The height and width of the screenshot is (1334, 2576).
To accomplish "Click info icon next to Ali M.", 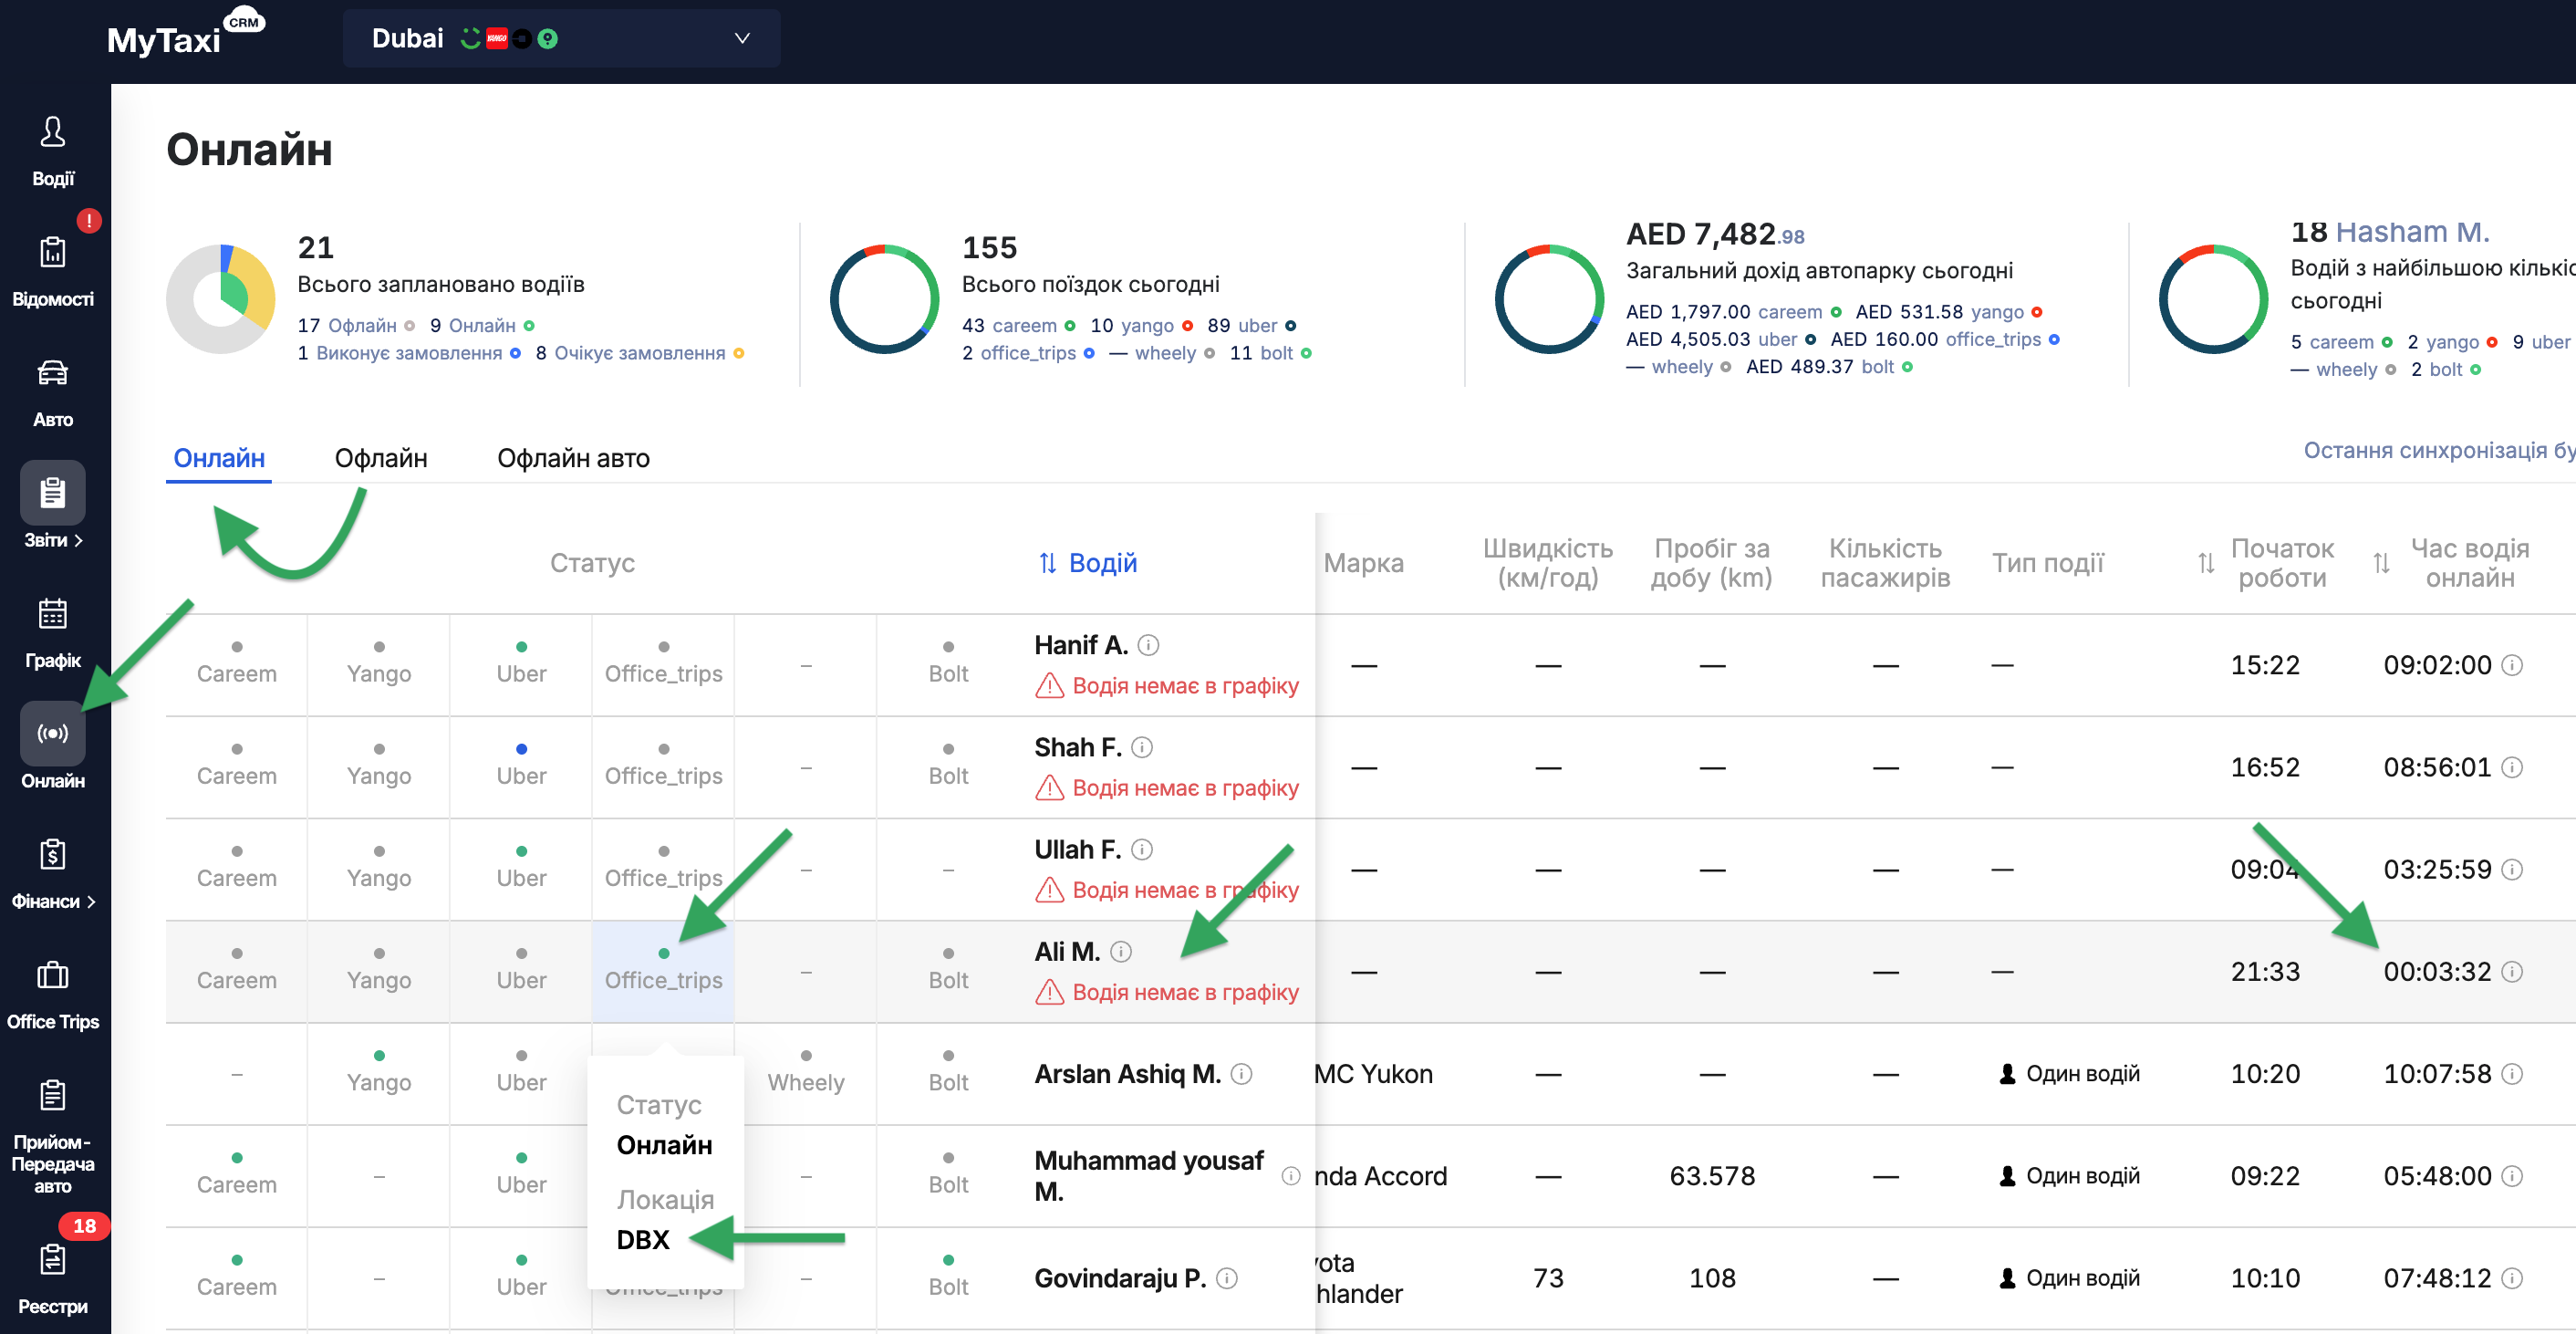I will pos(1121,951).
